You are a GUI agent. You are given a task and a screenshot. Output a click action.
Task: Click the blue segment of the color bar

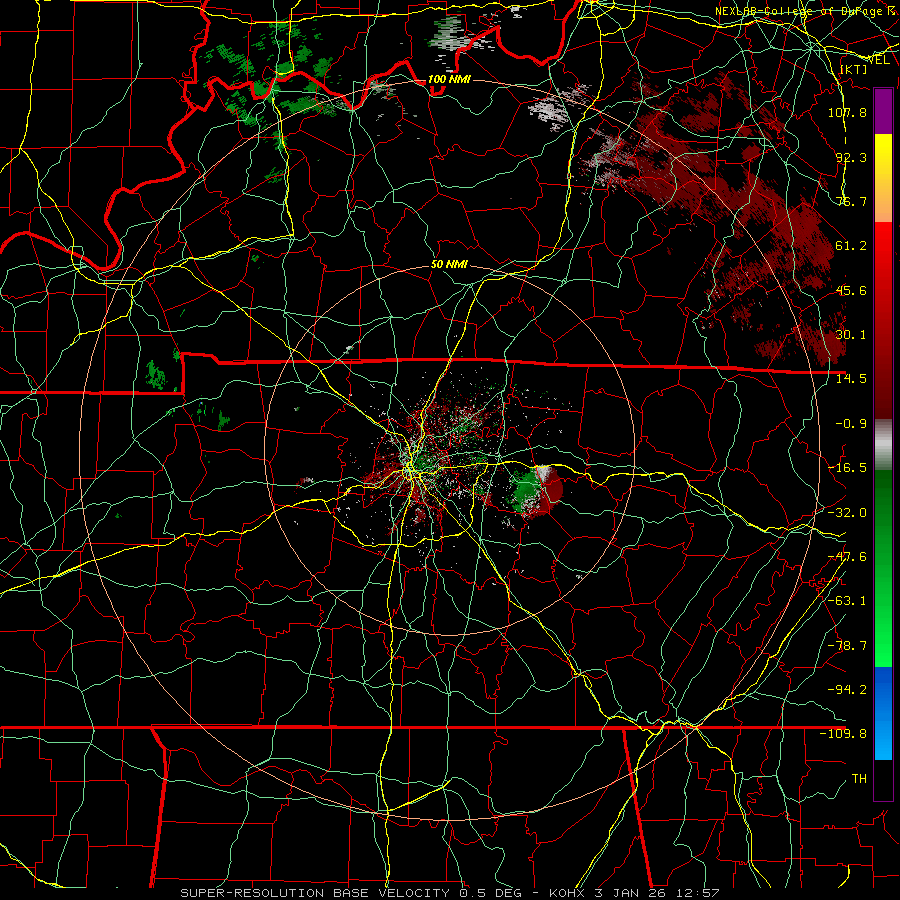pyautogui.click(x=883, y=713)
